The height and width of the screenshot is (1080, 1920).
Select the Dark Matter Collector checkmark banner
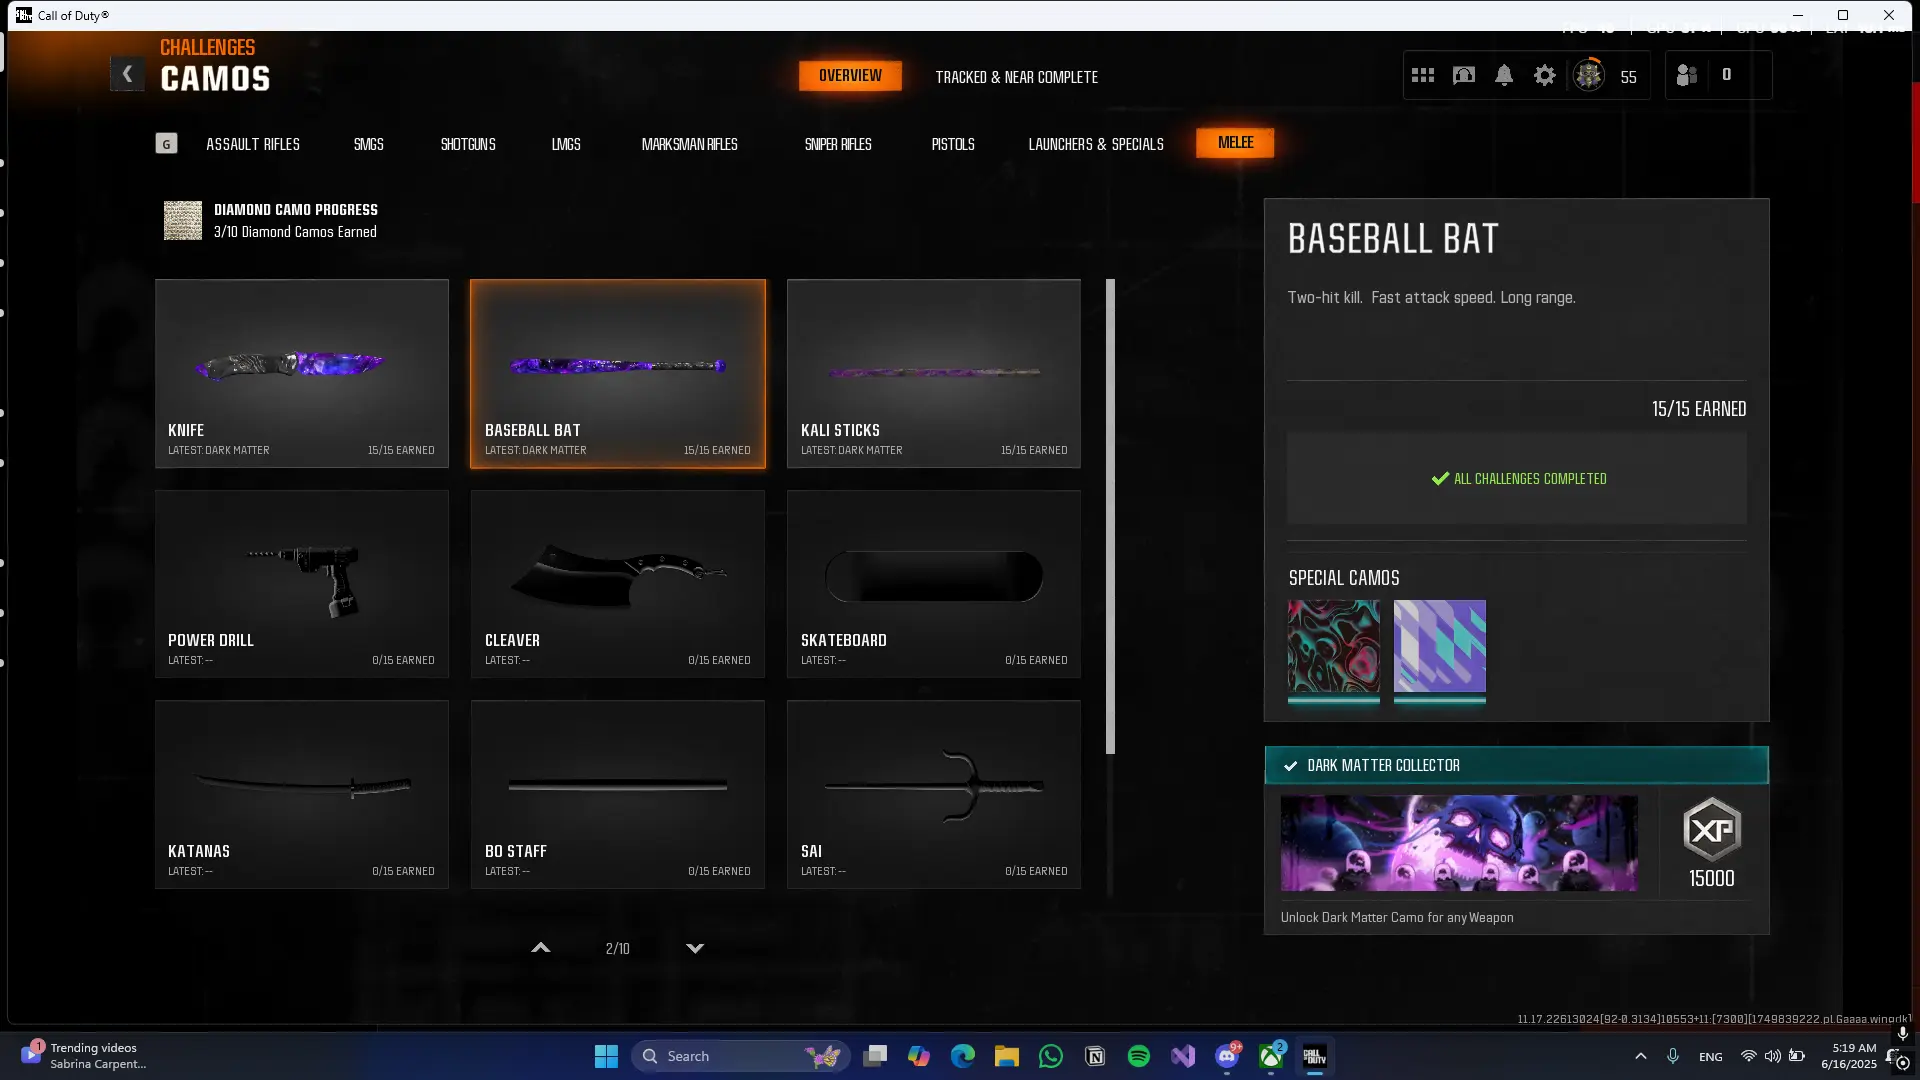click(1516, 765)
